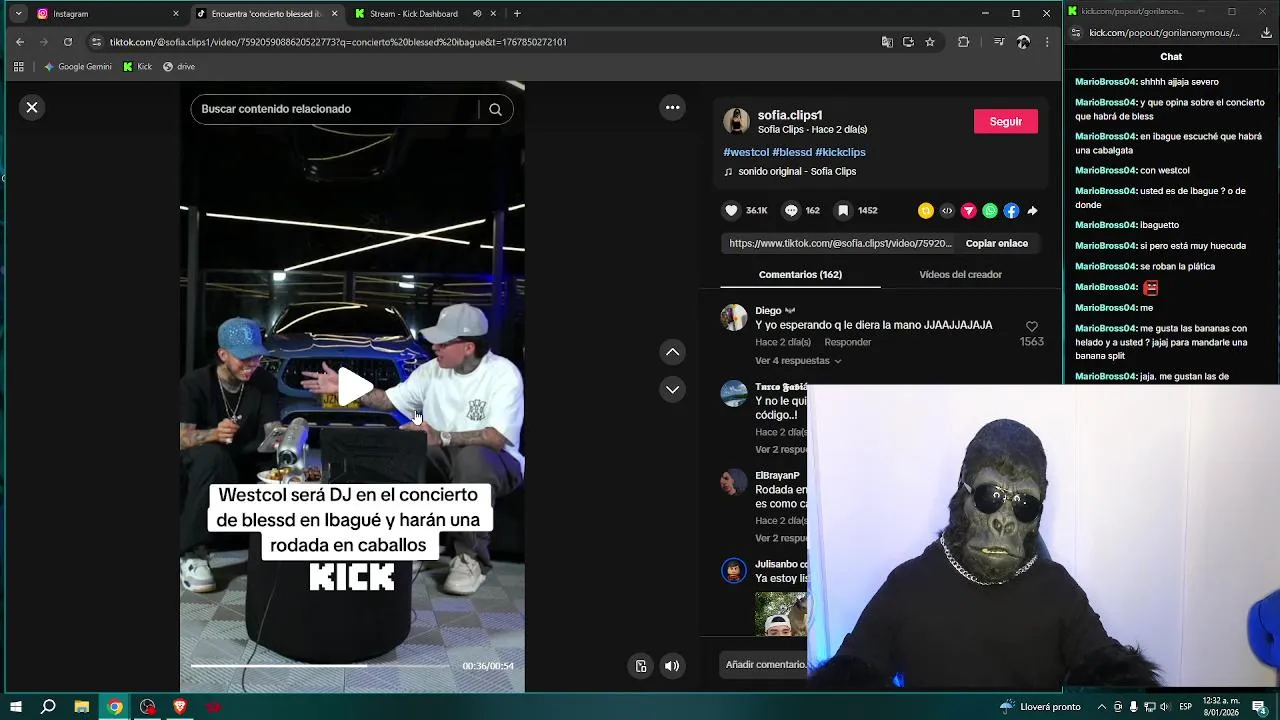This screenshot has height=720, width=1280.
Task: Mute audio on Kick Dashboard tab
Action: pos(477,14)
